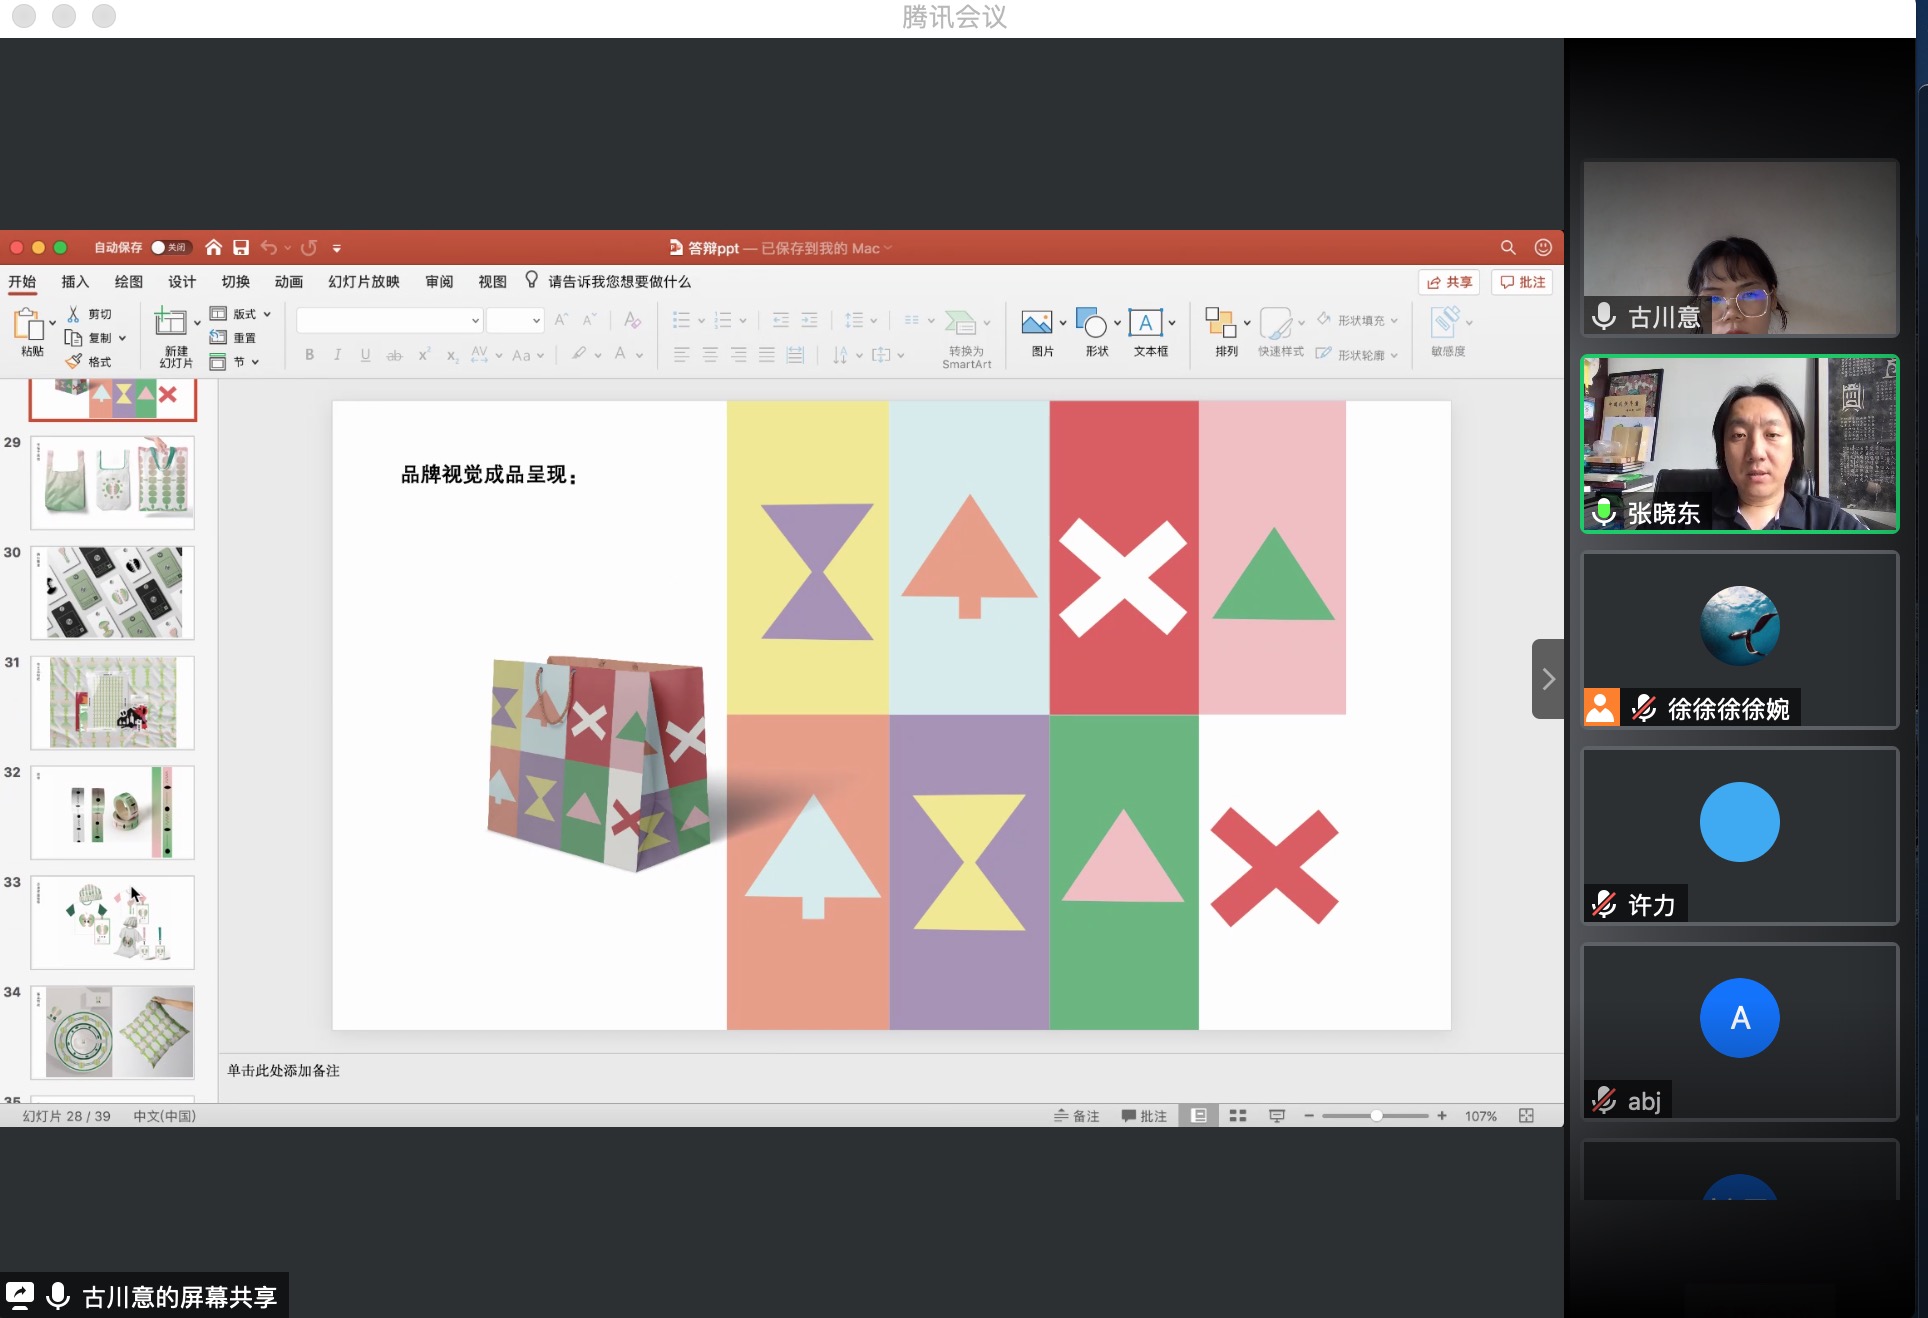Open the 形状 shapes tool
The width and height of the screenshot is (1928, 1318).
click(x=1091, y=323)
